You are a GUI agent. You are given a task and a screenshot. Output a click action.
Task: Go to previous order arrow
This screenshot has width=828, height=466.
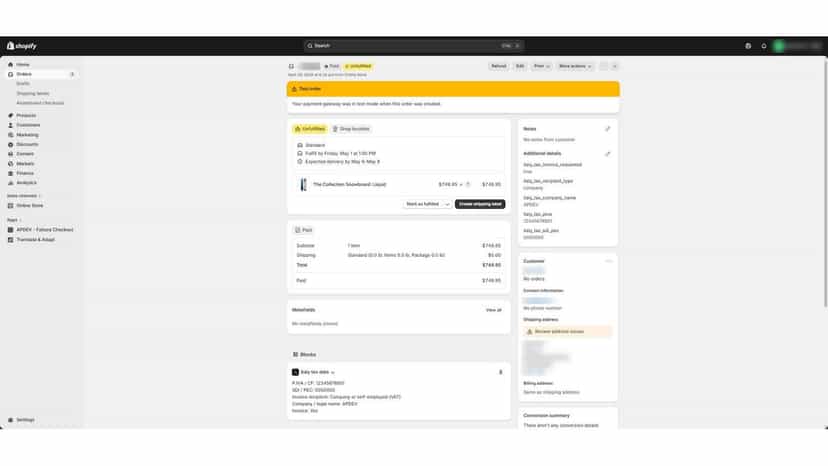point(604,66)
